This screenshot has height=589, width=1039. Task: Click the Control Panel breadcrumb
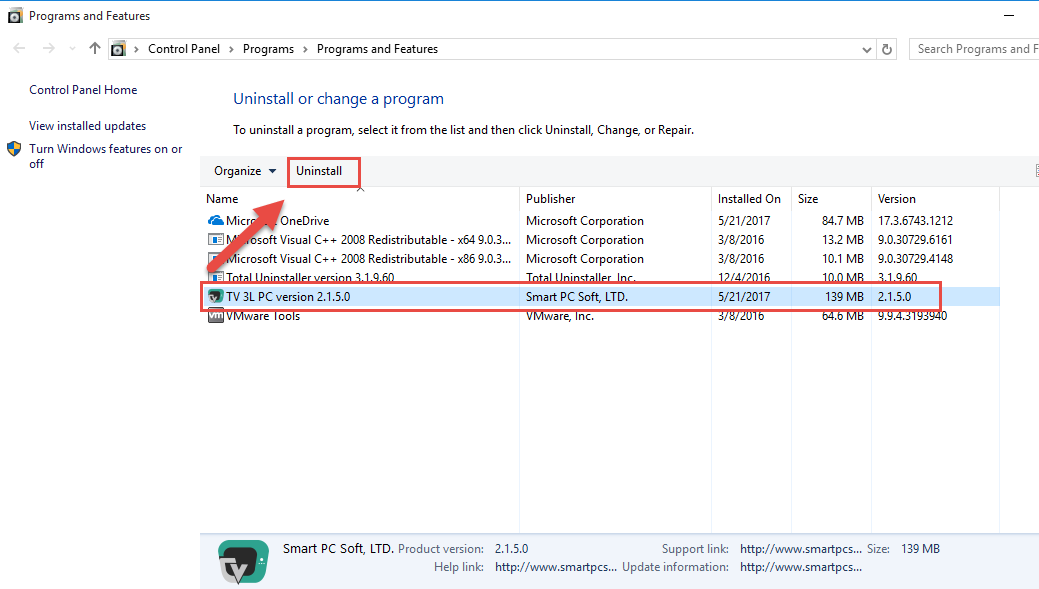point(184,49)
